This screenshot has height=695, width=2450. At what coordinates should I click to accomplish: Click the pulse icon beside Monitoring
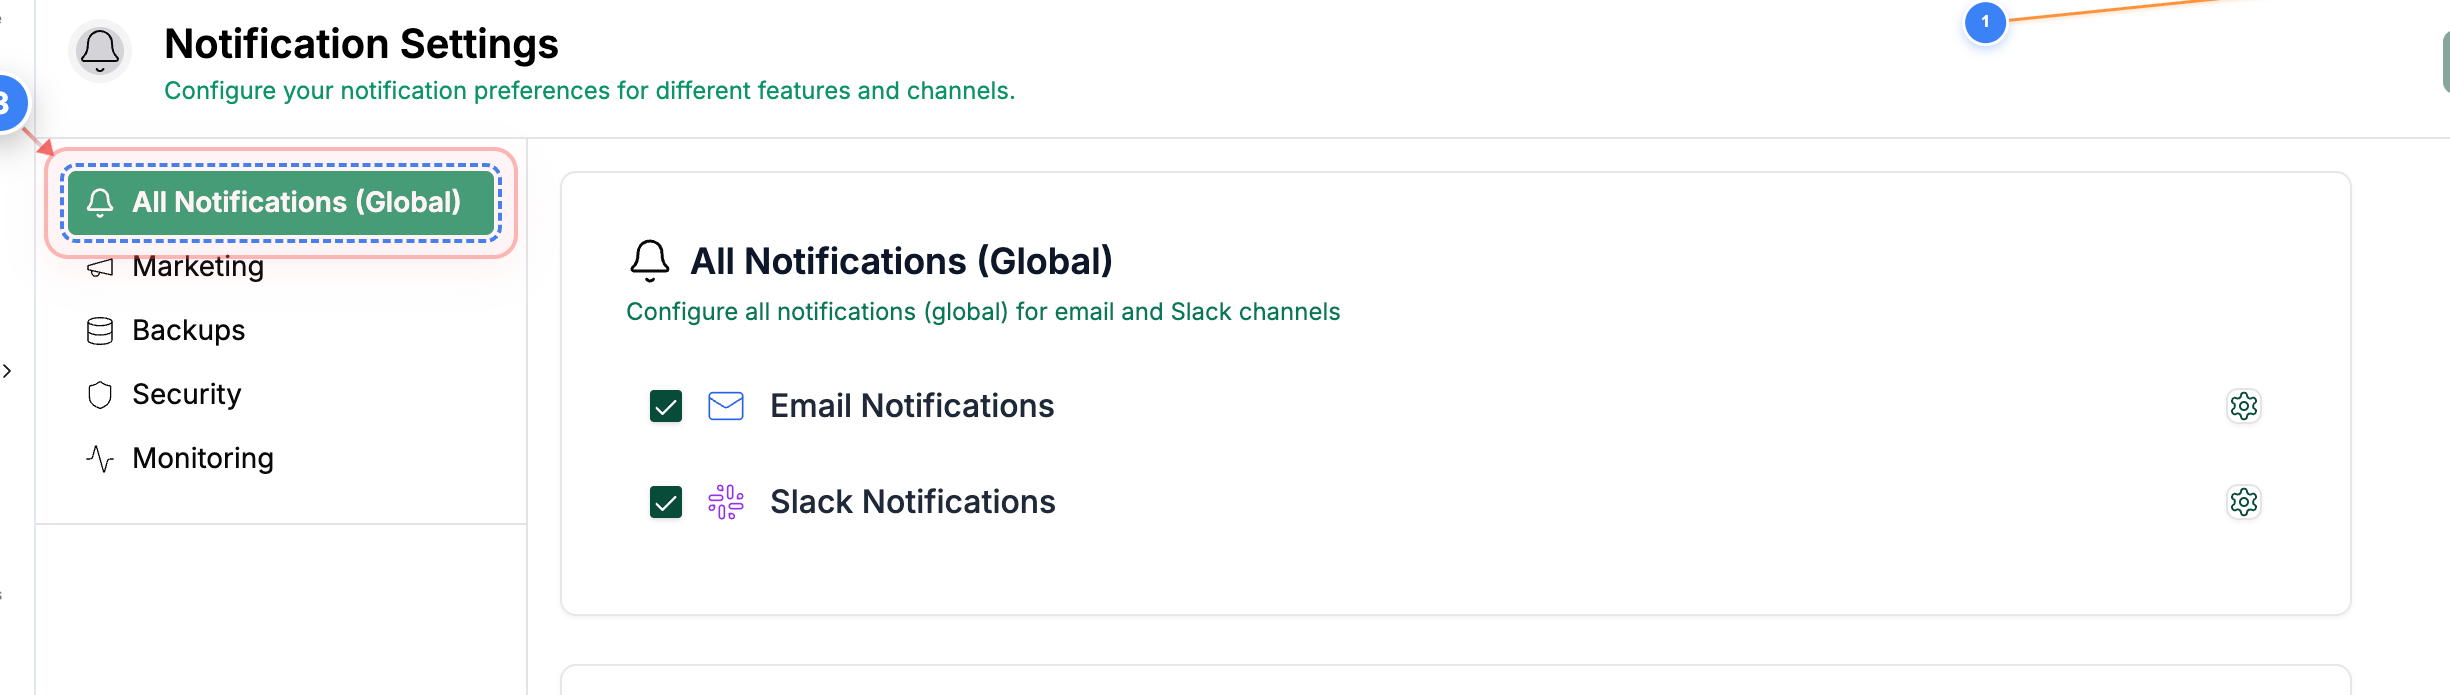point(100,459)
